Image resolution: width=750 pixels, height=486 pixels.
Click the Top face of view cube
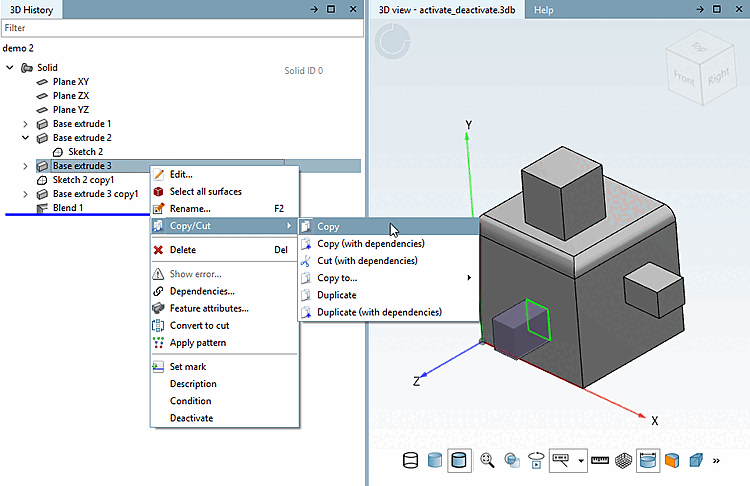[700, 47]
